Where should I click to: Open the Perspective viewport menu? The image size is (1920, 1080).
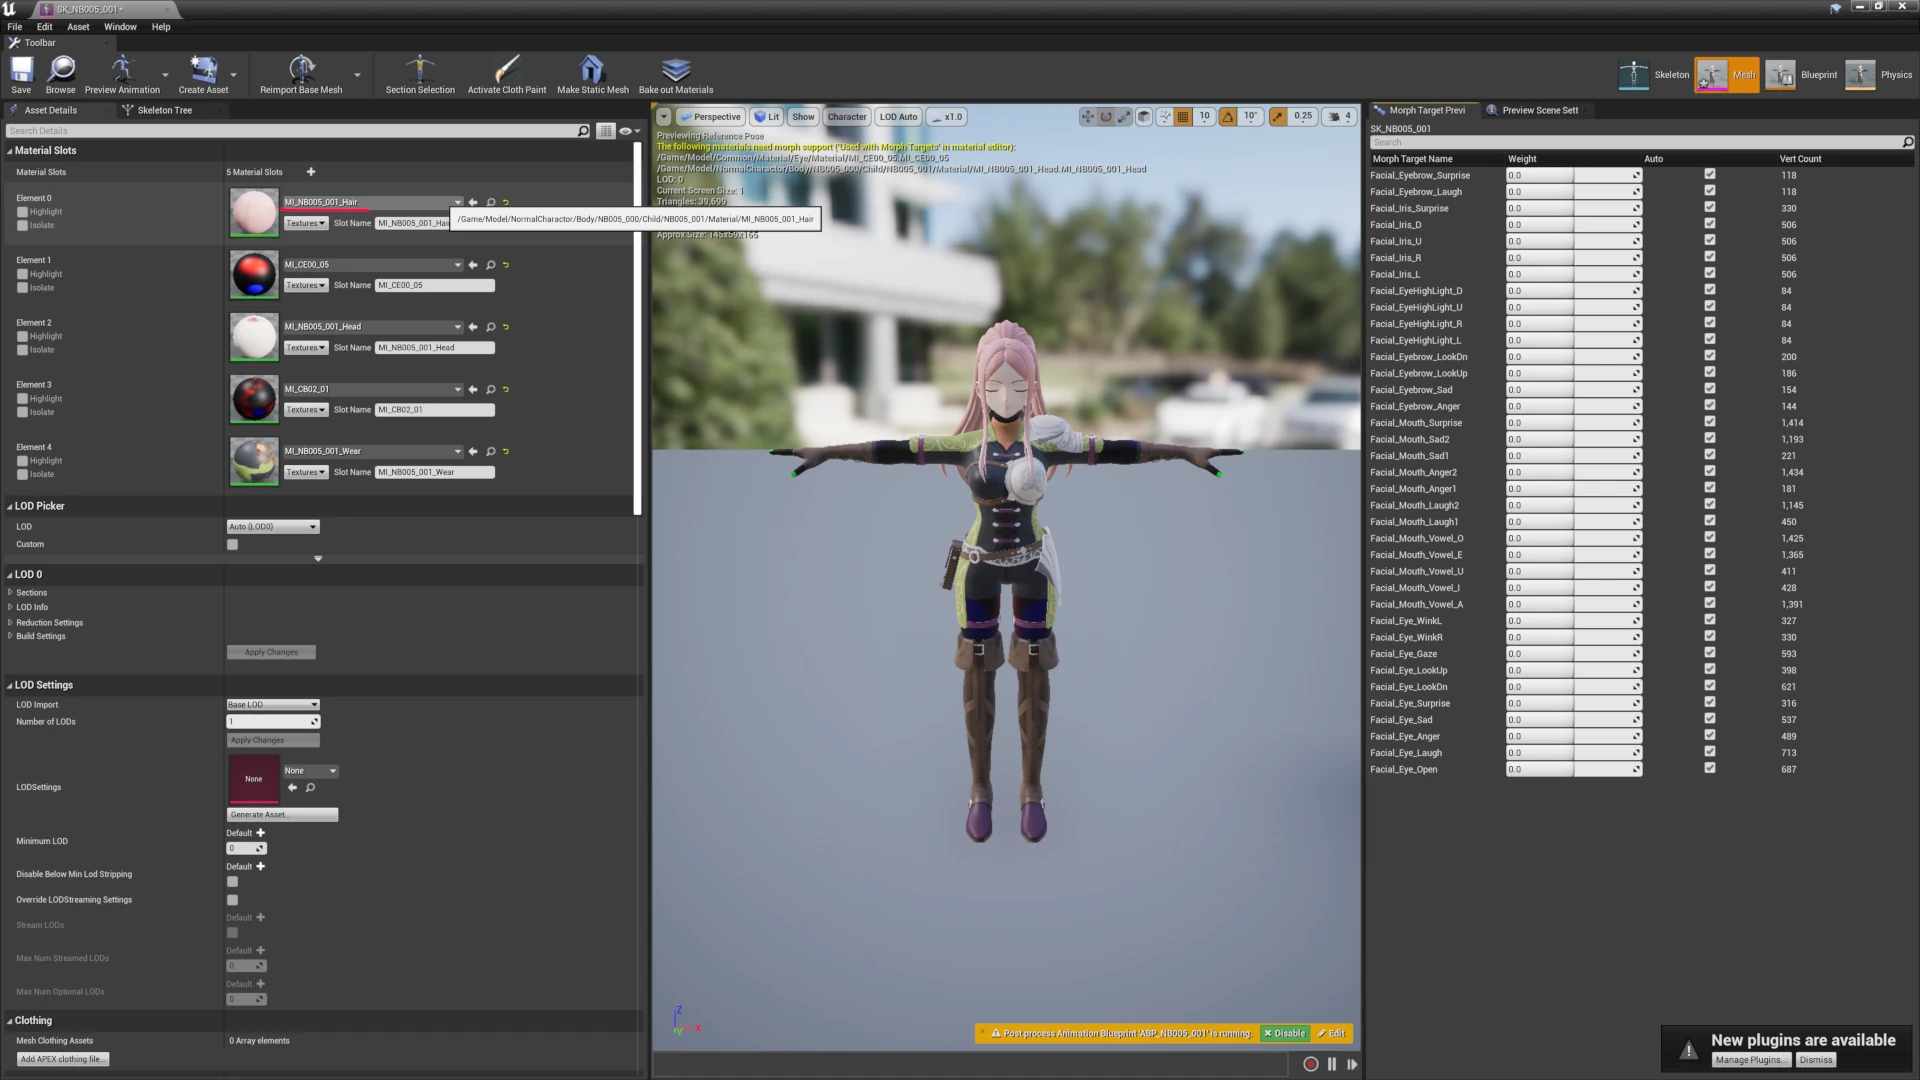tap(709, 117)
